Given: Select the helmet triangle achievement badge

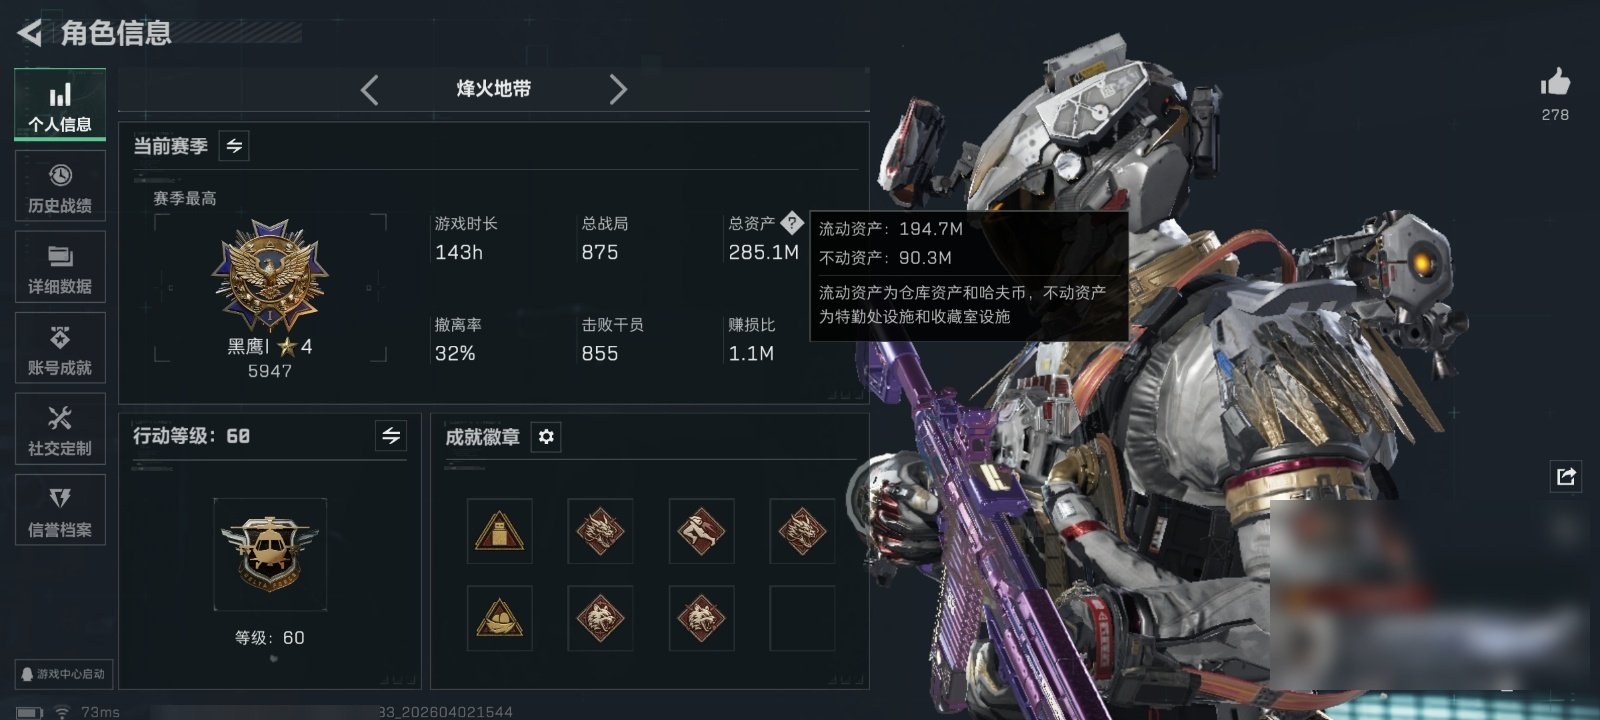Looking at the screenshot, I should 500,618.
